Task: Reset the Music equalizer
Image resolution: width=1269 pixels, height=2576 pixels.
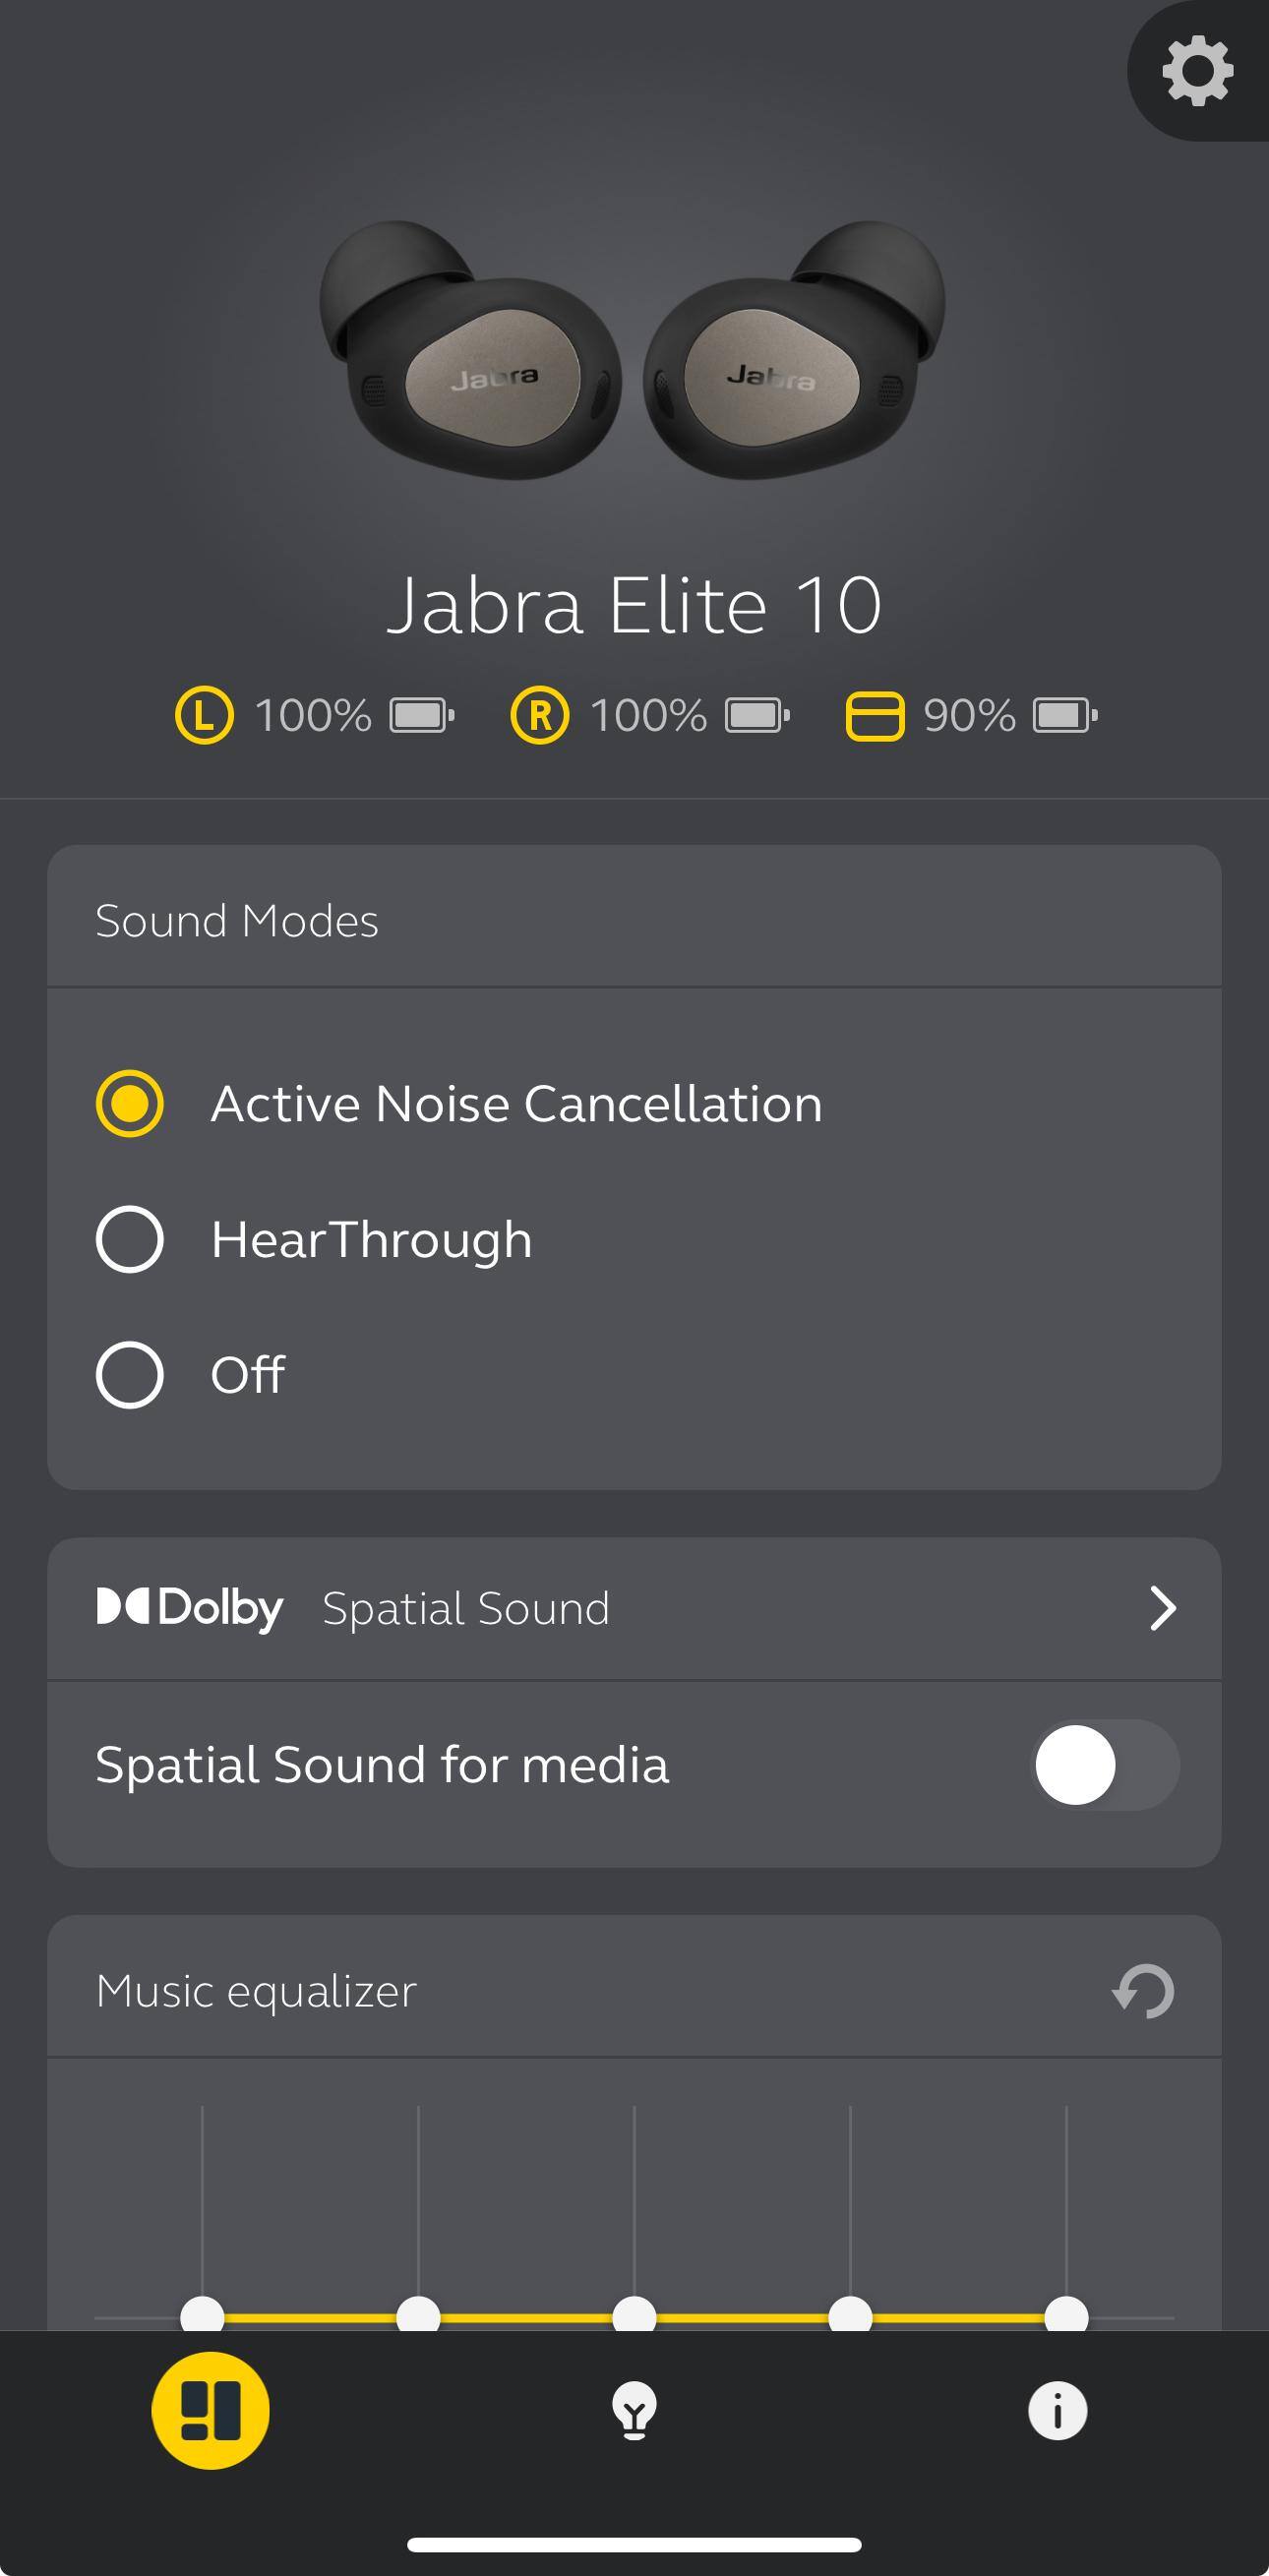Action: coord(1144,1991)
